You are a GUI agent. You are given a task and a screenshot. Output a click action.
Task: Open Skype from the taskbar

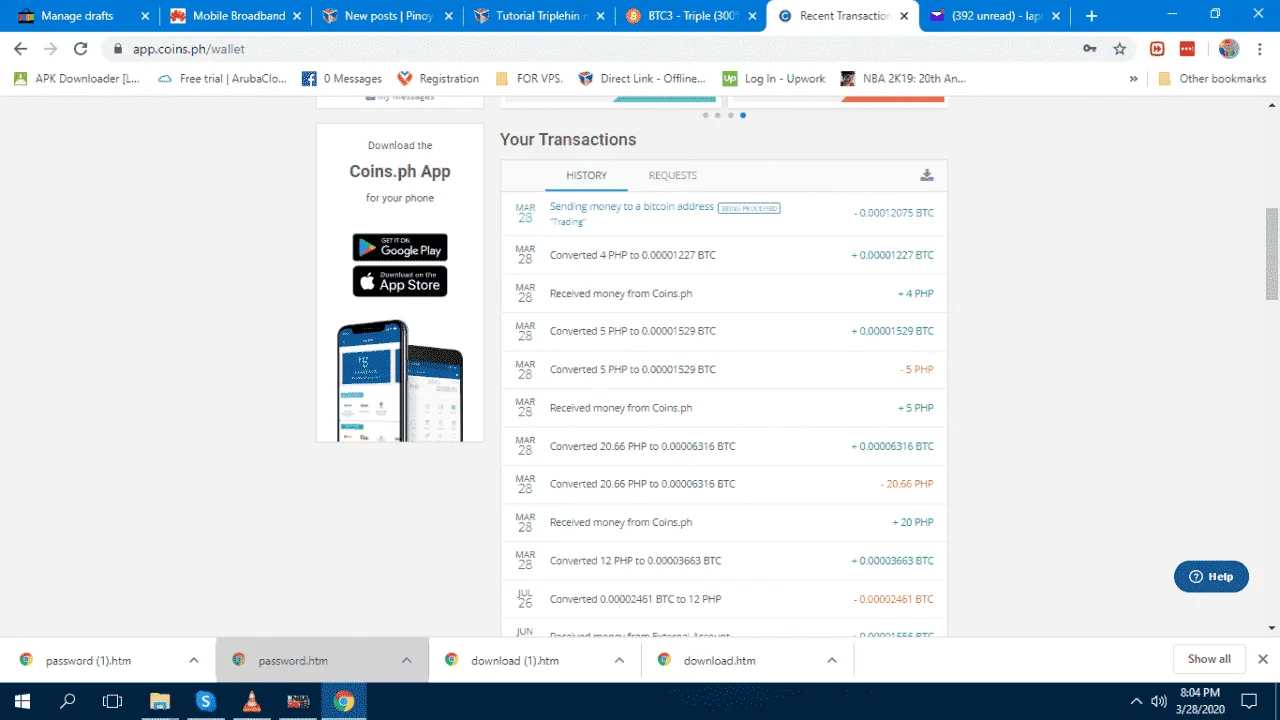click(206, 701)
